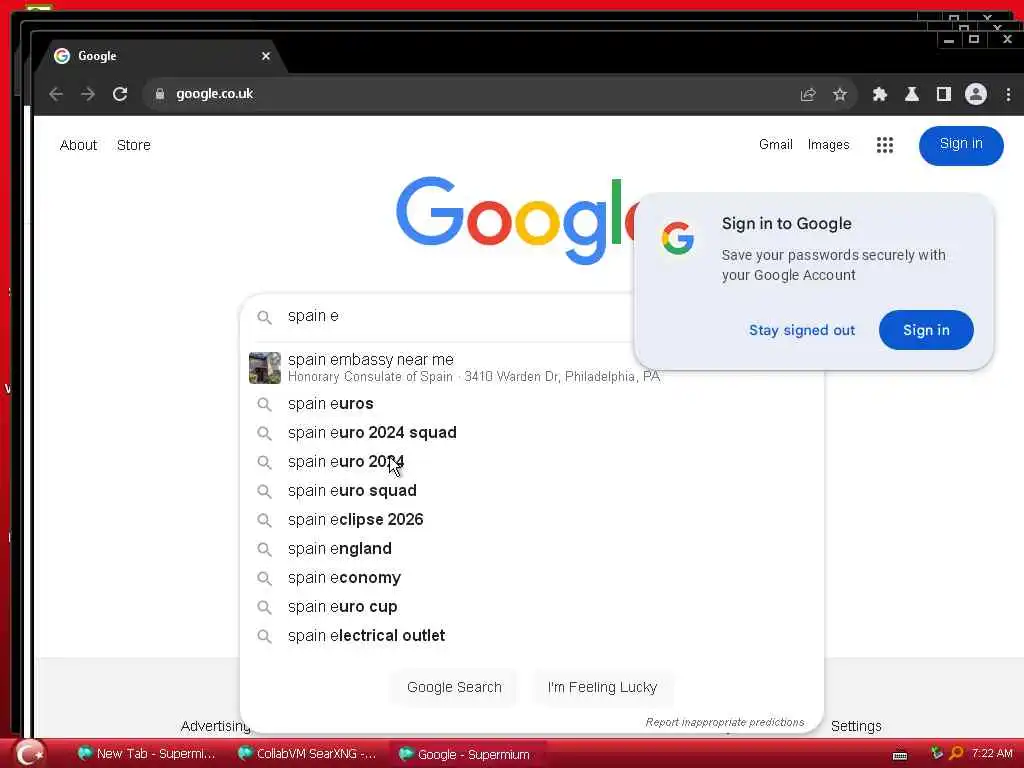Click the keyboard icon in system tray

coord(900,756)
